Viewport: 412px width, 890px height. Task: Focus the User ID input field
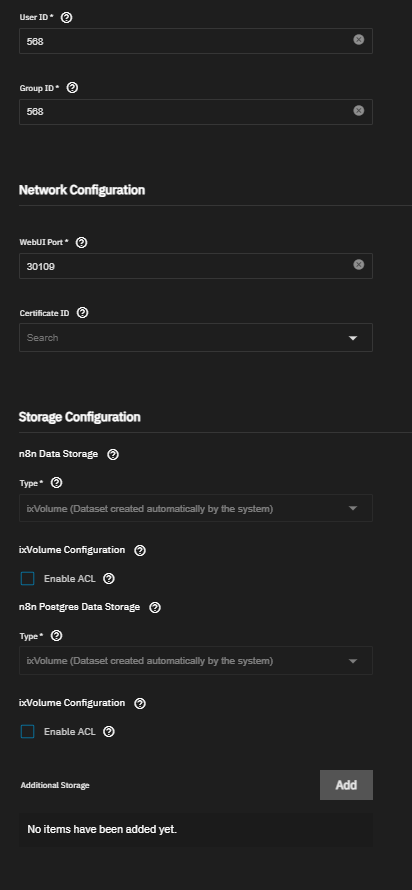pyautogui.click(x=187, y=41)
